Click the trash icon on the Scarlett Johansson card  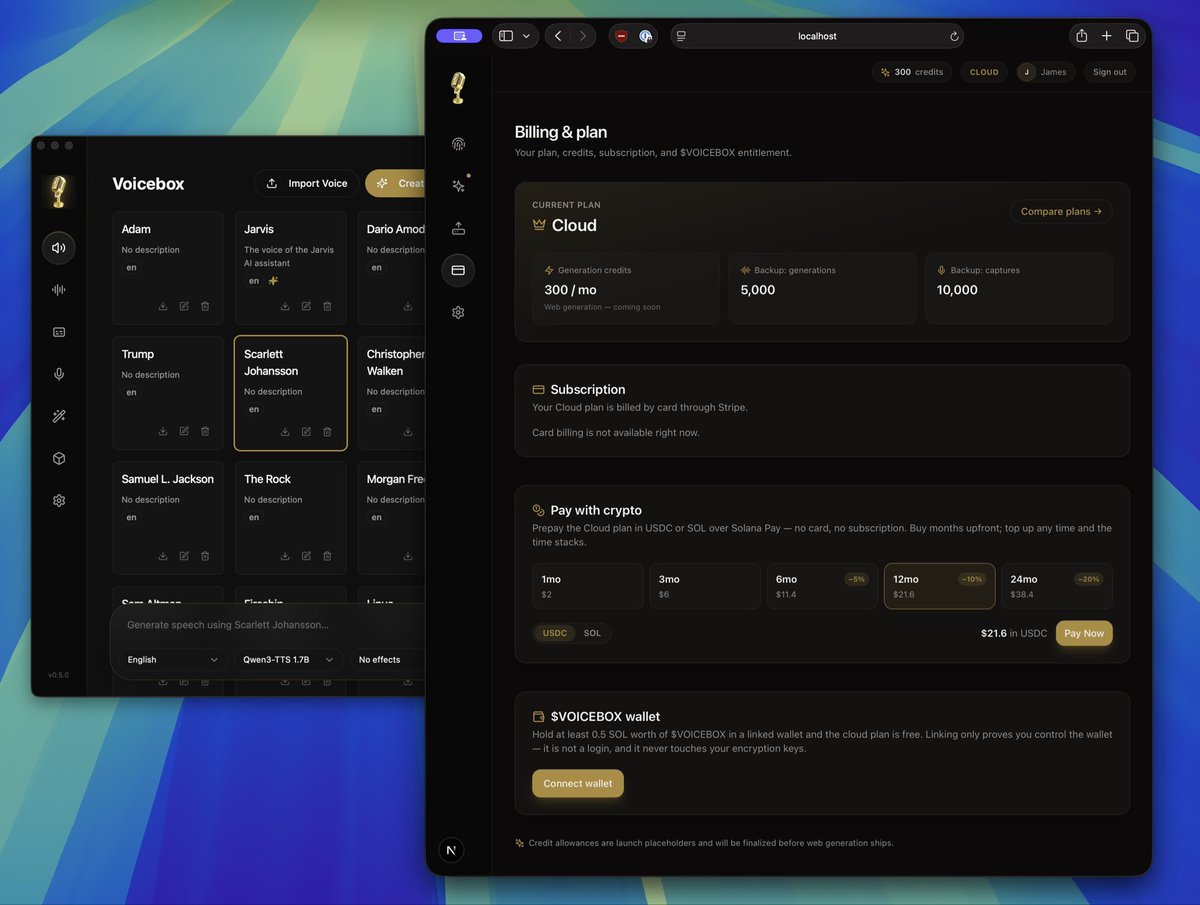[x=327, y=432]
